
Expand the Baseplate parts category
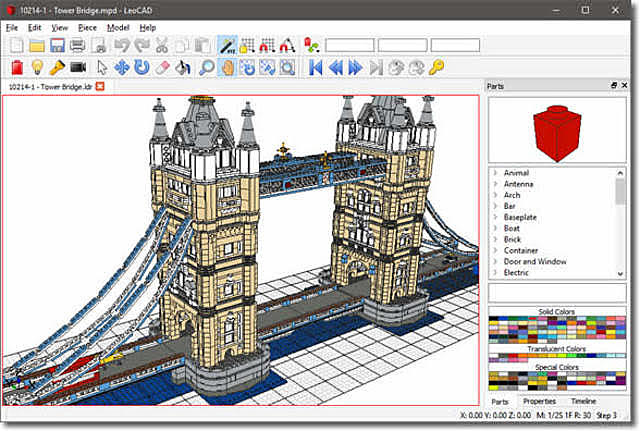pos(495,217)
